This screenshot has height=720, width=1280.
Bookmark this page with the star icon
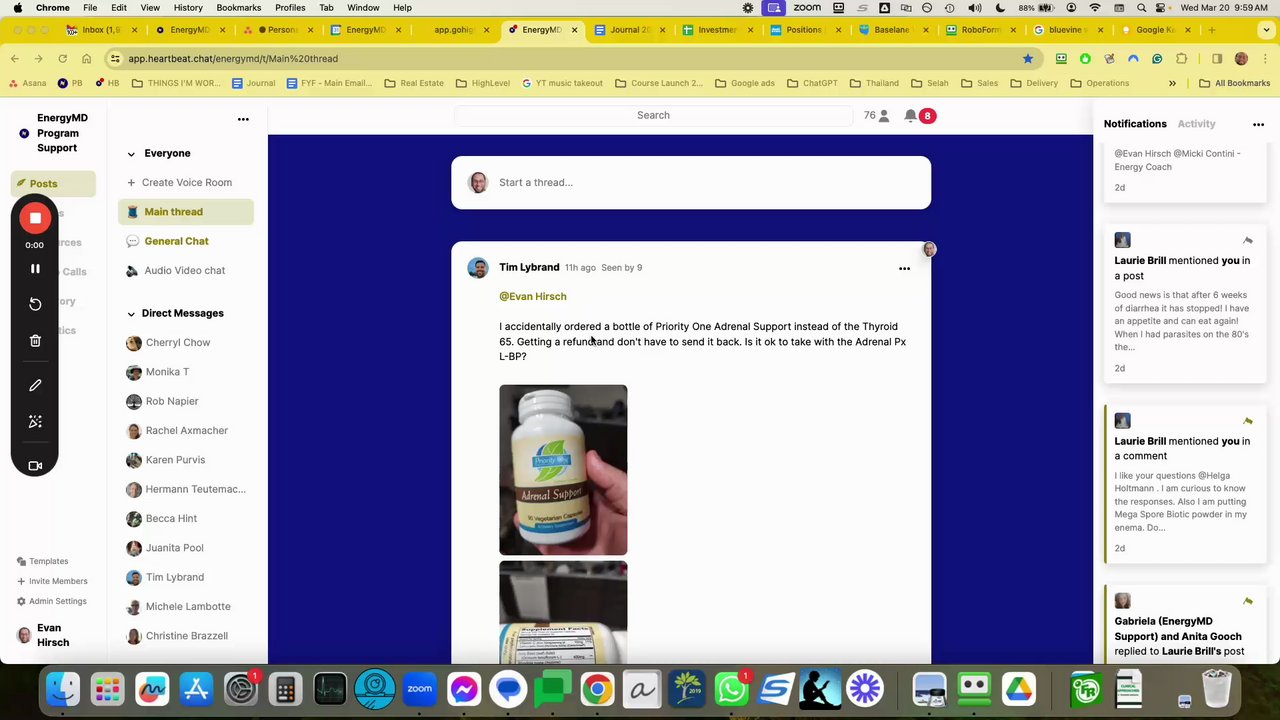tap(1027, 58)
